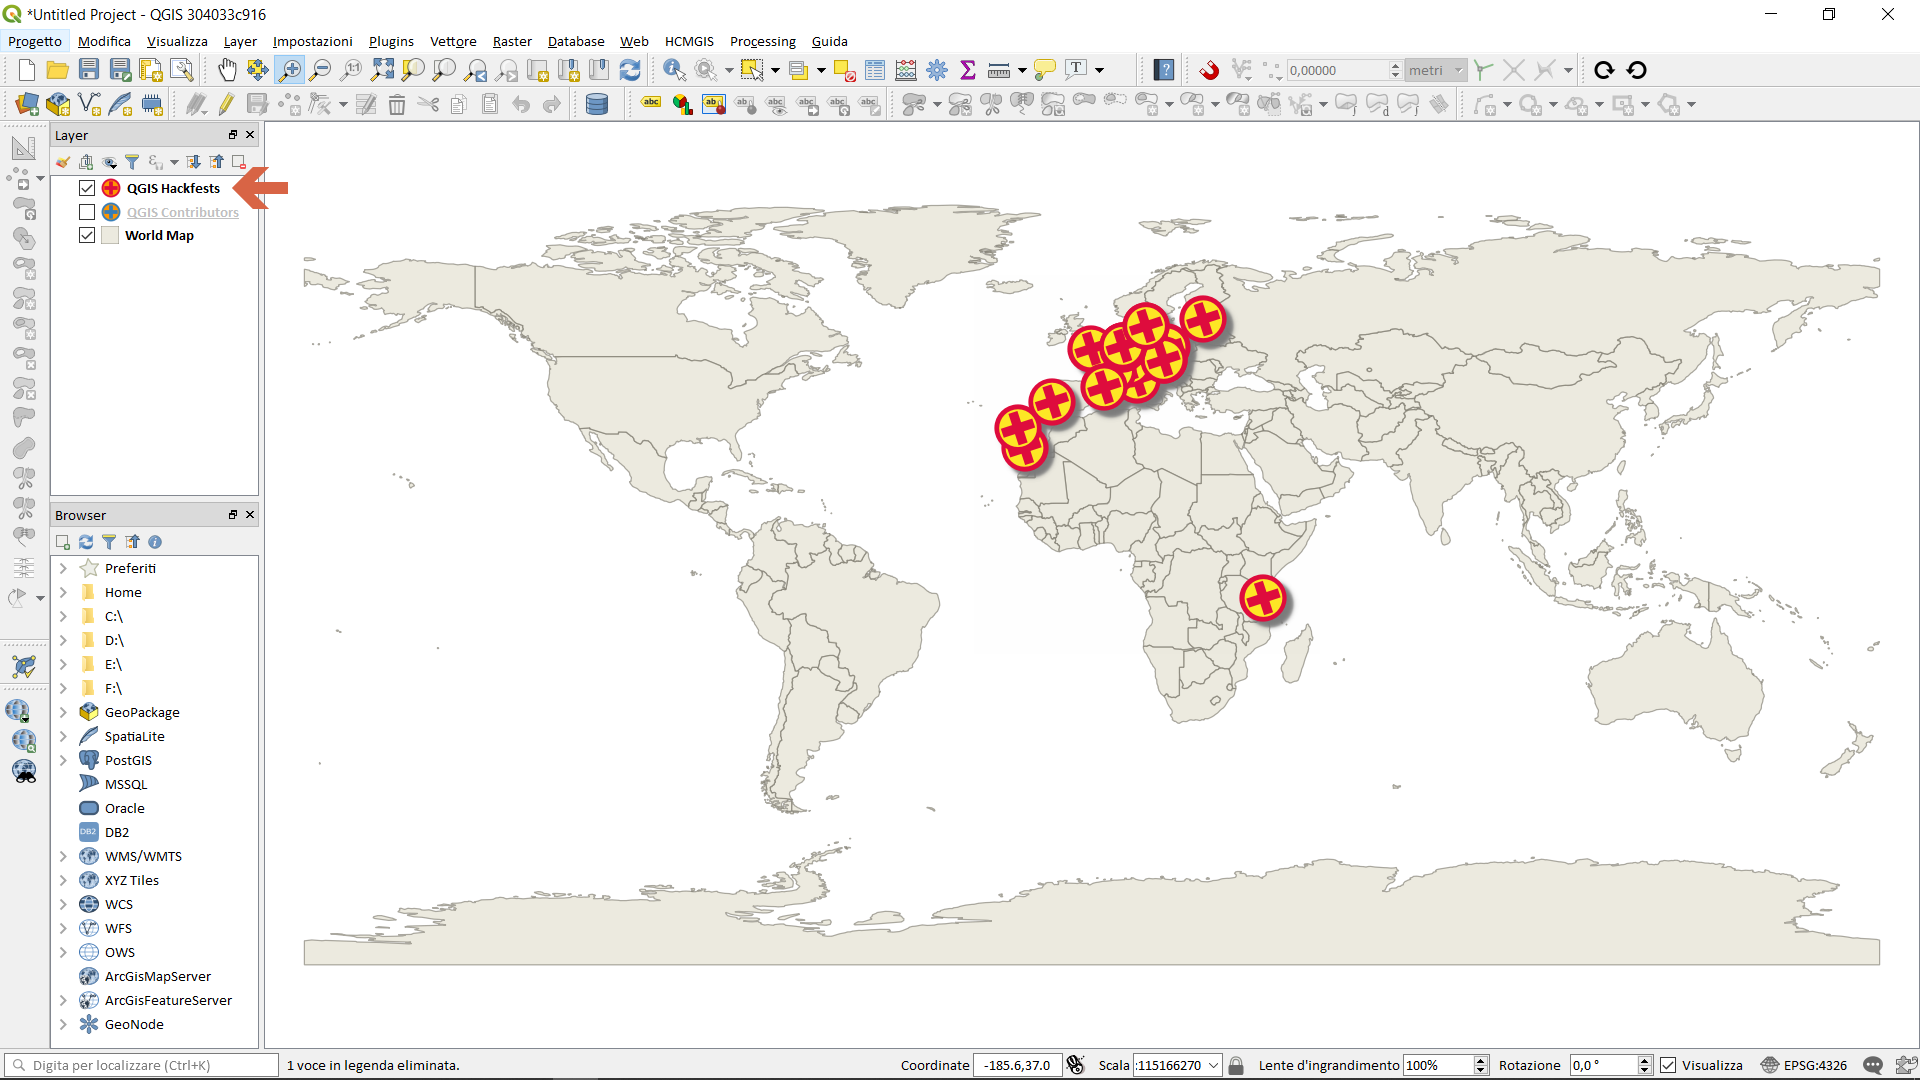Toggle the Visualizza render checkbox
This screenshot has height=1080, width=1920.
pos(1668,1065)
